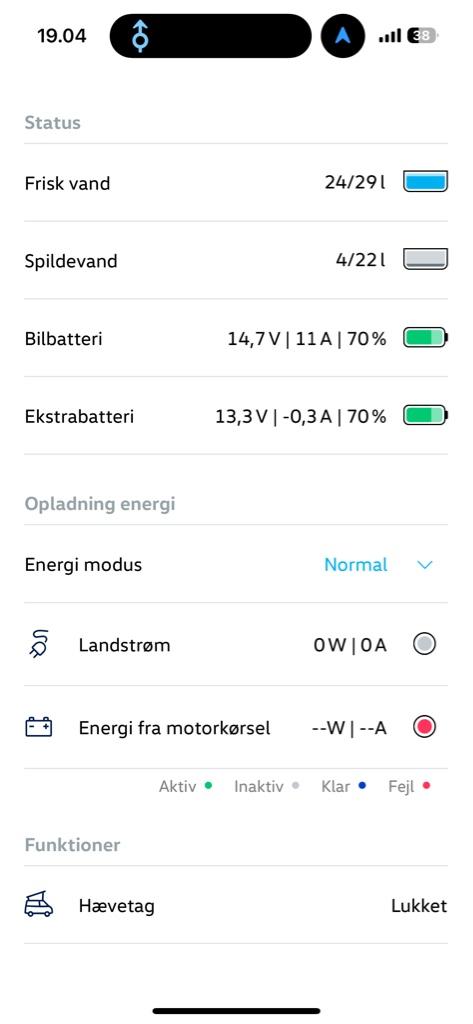This screenshot has height=1024, width=473.
Task: Tap the Ekstrabatteri green battery icon
Action: [425, 415]
